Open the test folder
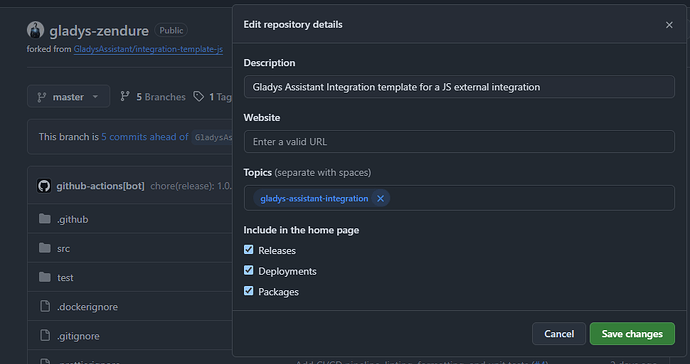The image size is (690, 364). [x=65, y=278]
